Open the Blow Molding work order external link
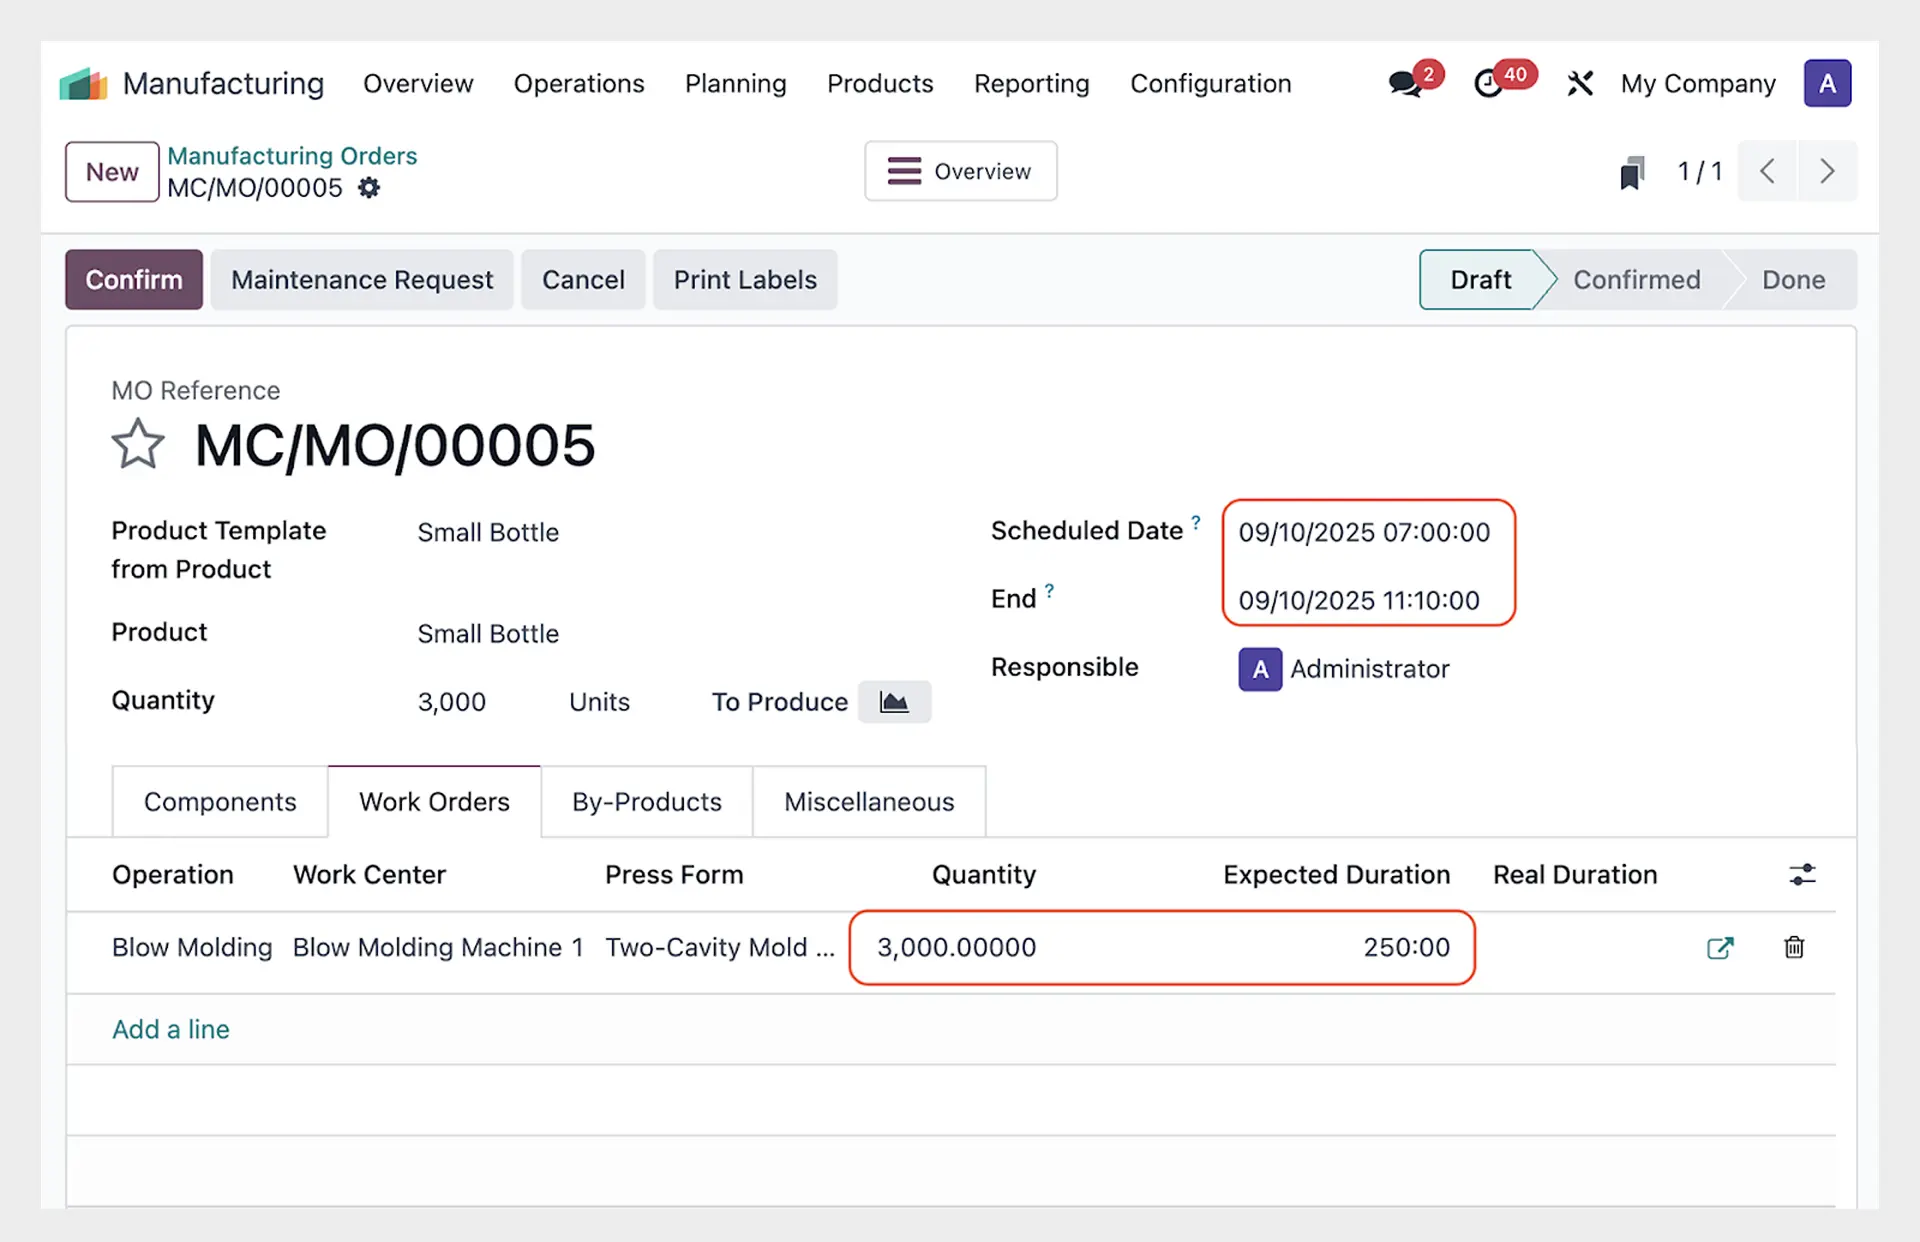1920x1242 pixels. click(x=1719, y=948)
